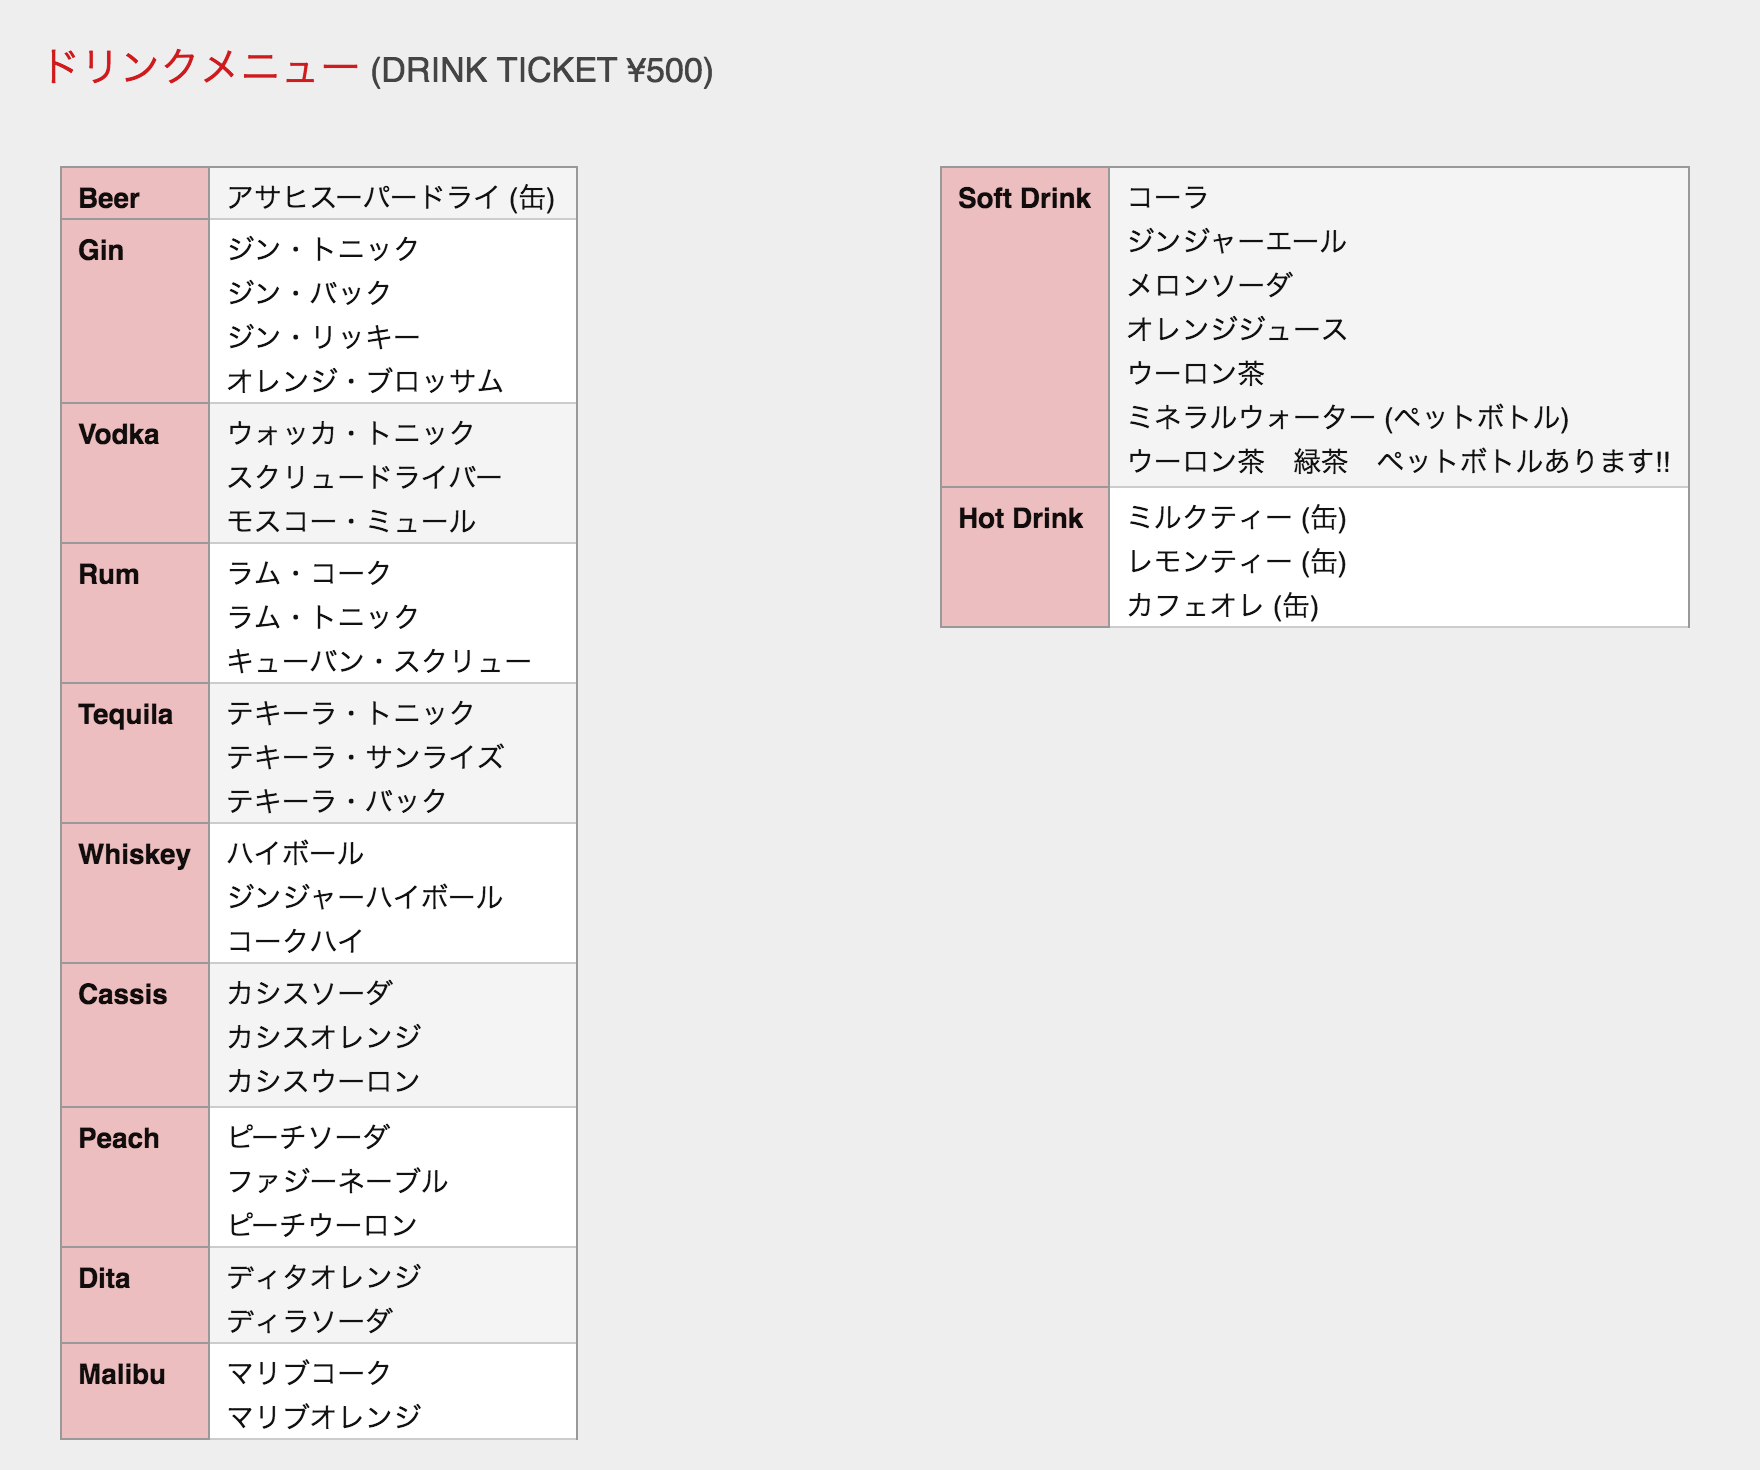Click the マリブコーク item

tap(309, 1373)
